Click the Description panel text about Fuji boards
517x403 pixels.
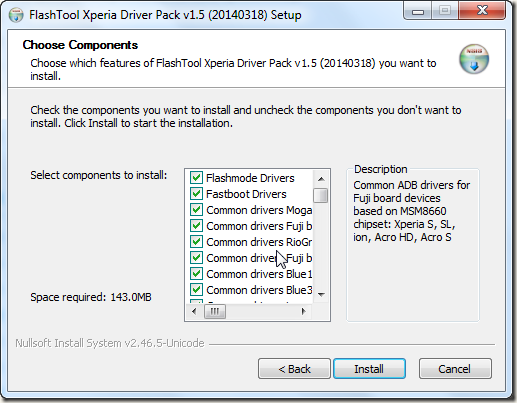[412, 211]
